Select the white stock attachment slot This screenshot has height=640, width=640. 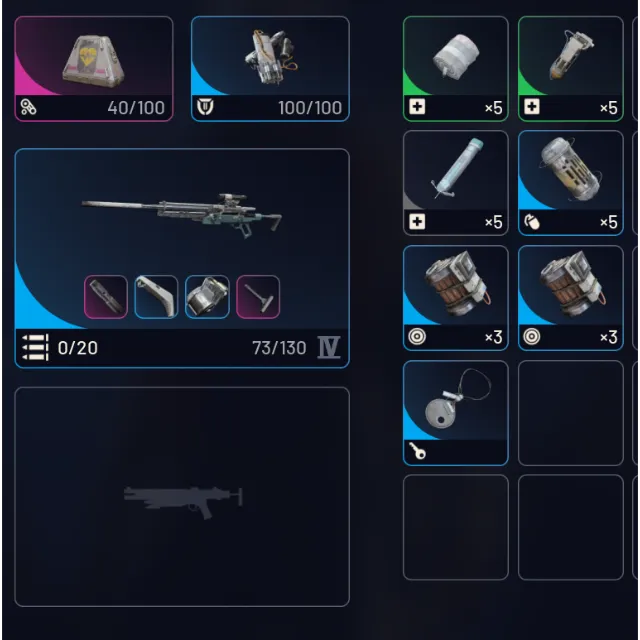click(156, 297)
